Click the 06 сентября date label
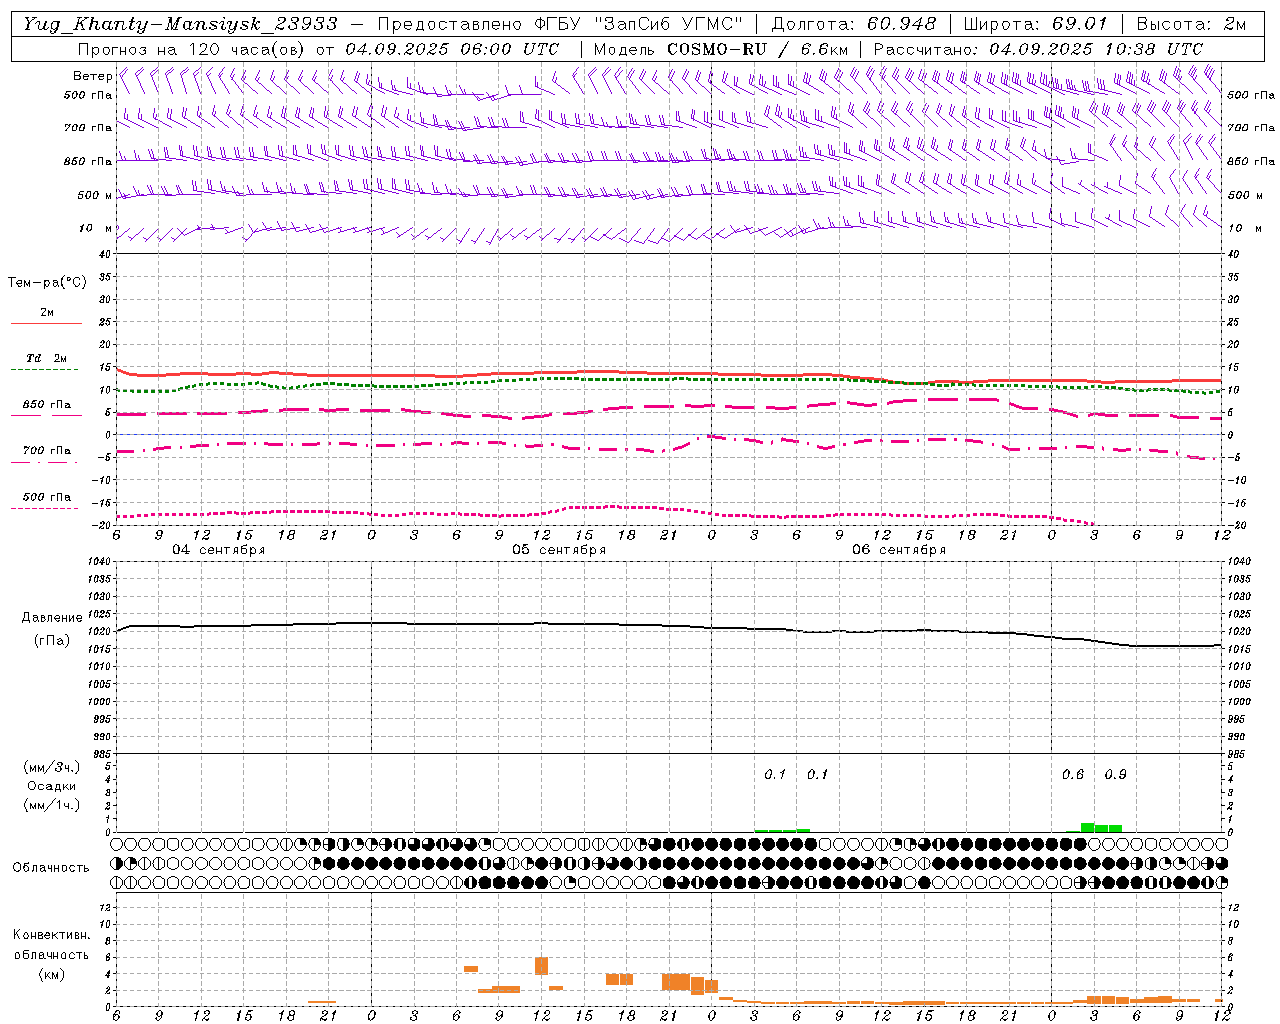 pos(899,550)
